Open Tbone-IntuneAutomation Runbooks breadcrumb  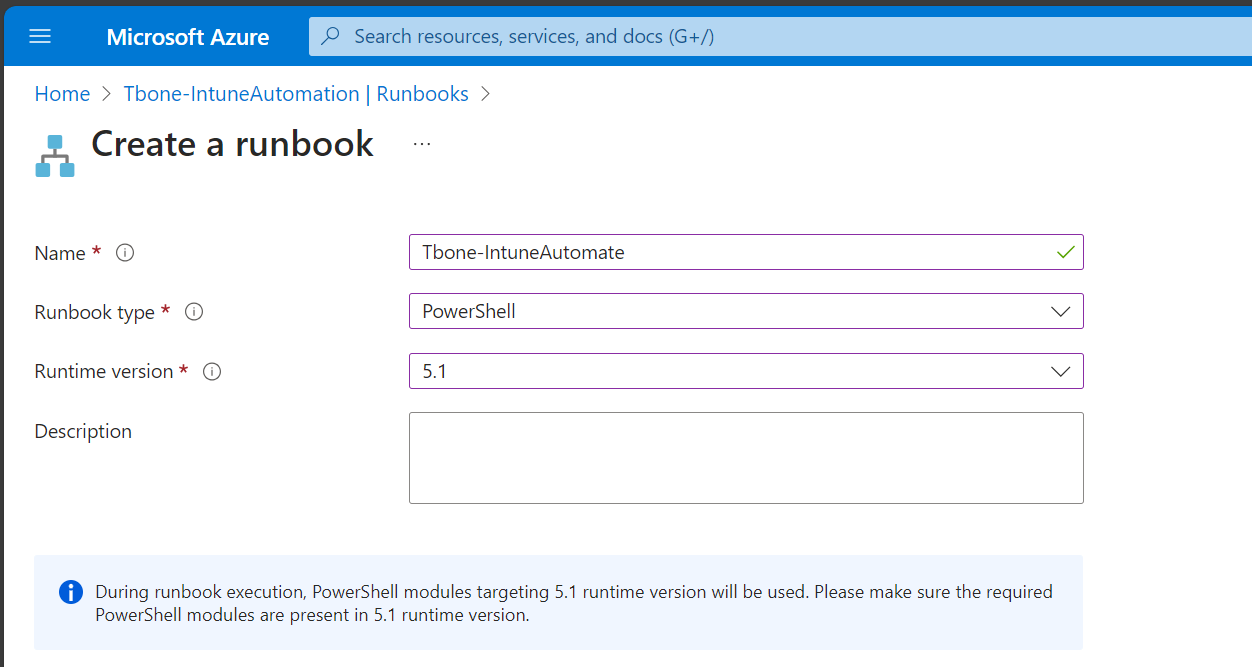click(296, 93)
